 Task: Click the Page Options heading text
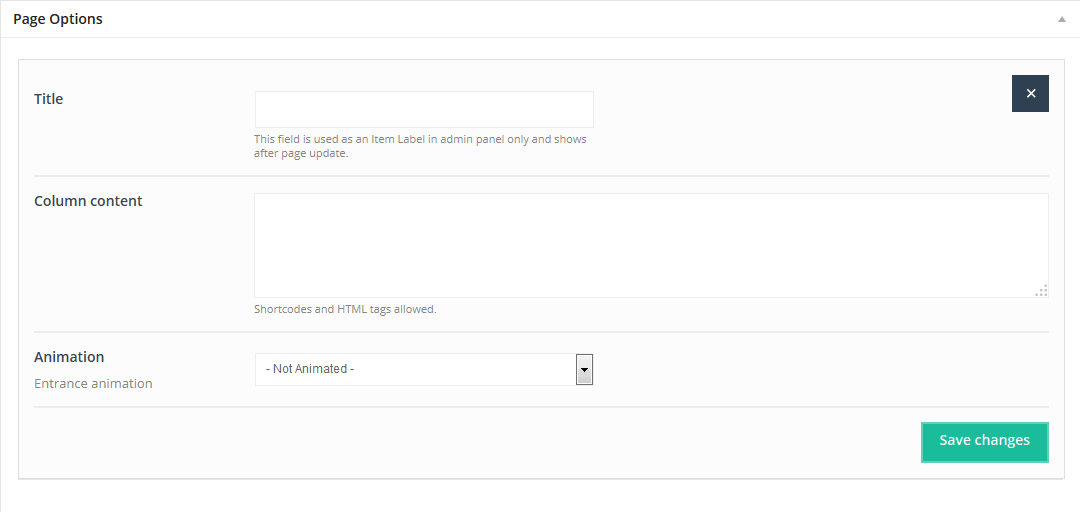click(x=58, y=19)
